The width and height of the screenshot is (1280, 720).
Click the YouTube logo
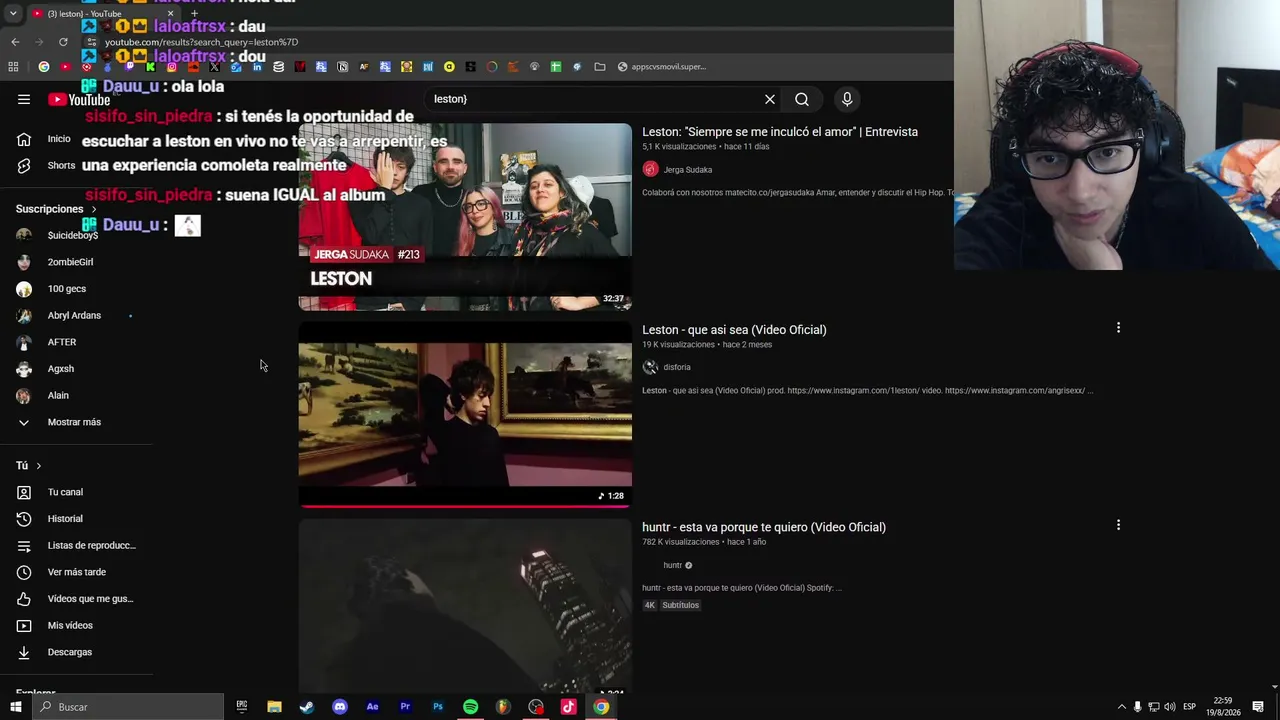tap(79, 99)
